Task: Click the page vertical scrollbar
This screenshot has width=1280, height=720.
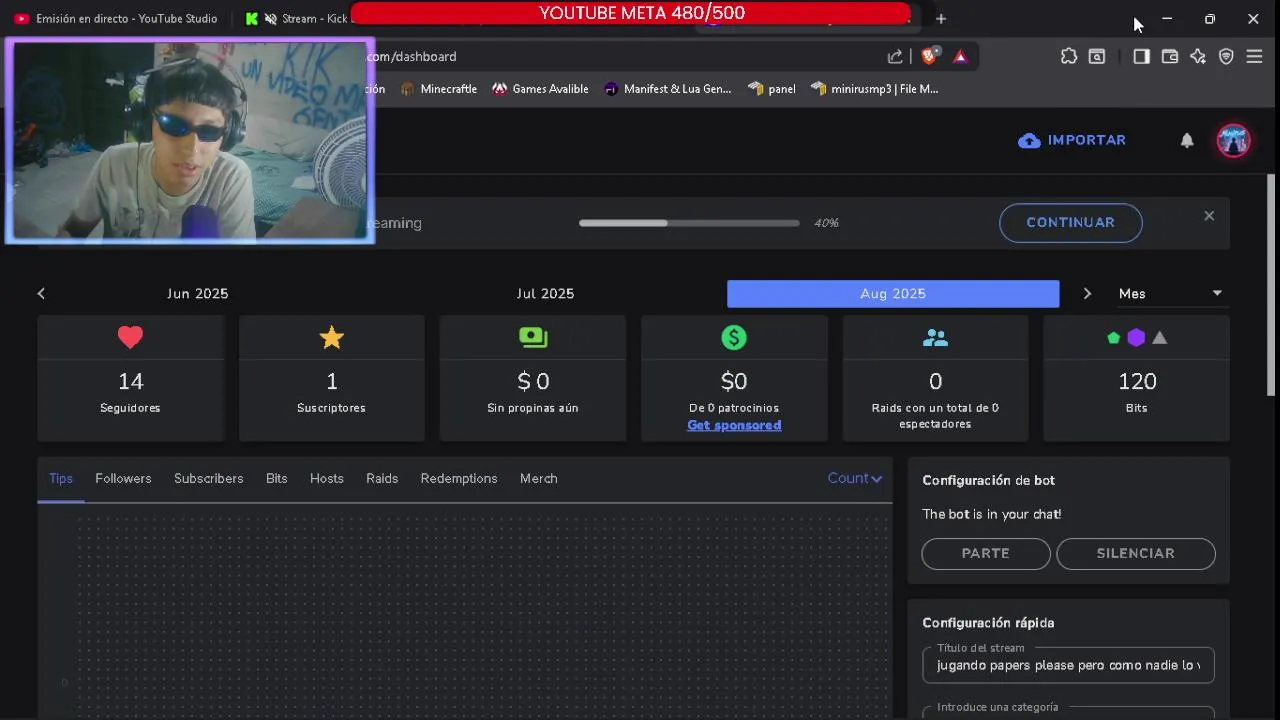Action: [1271, 285]
